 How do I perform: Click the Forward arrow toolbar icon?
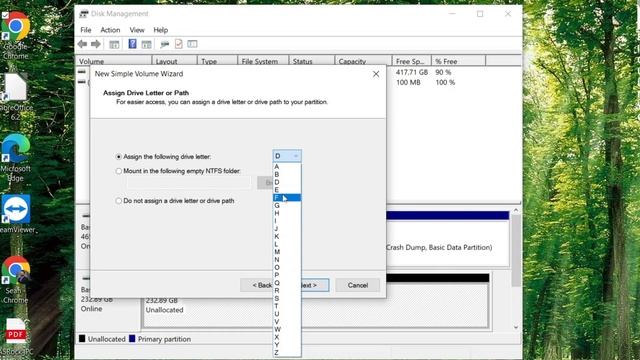click(96, 44)
